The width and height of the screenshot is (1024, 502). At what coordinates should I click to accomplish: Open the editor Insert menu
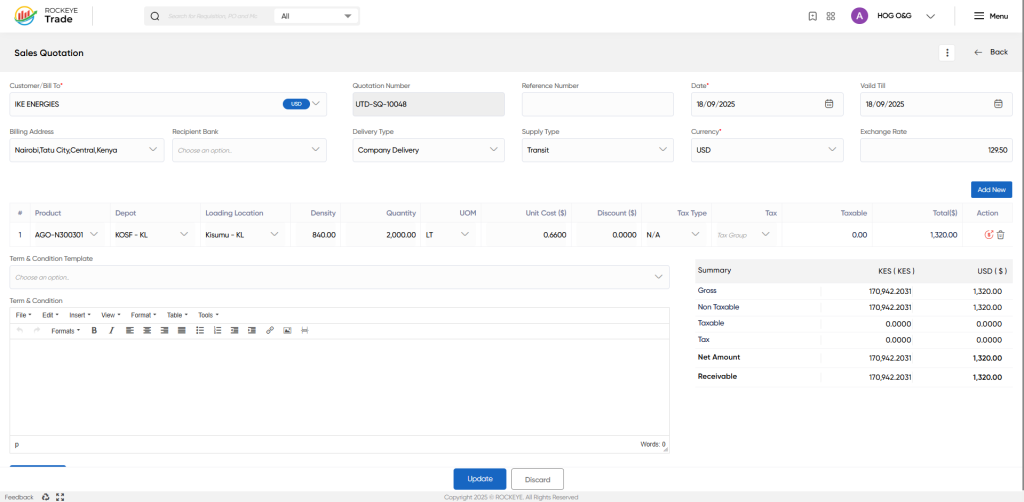[x=80, y=315]
